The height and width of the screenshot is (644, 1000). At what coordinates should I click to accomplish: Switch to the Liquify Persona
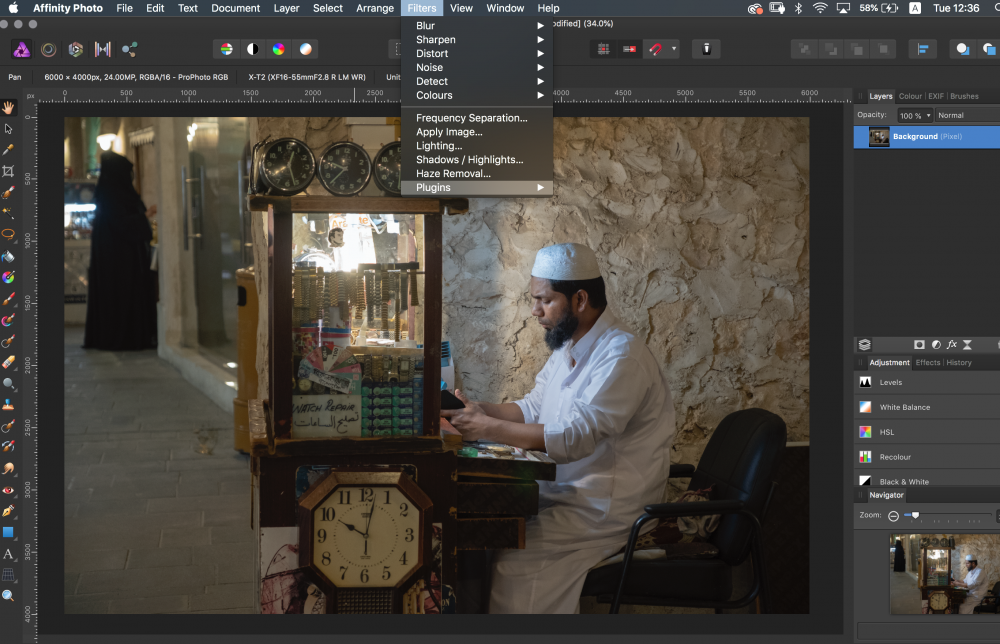[x=48, y=49]
